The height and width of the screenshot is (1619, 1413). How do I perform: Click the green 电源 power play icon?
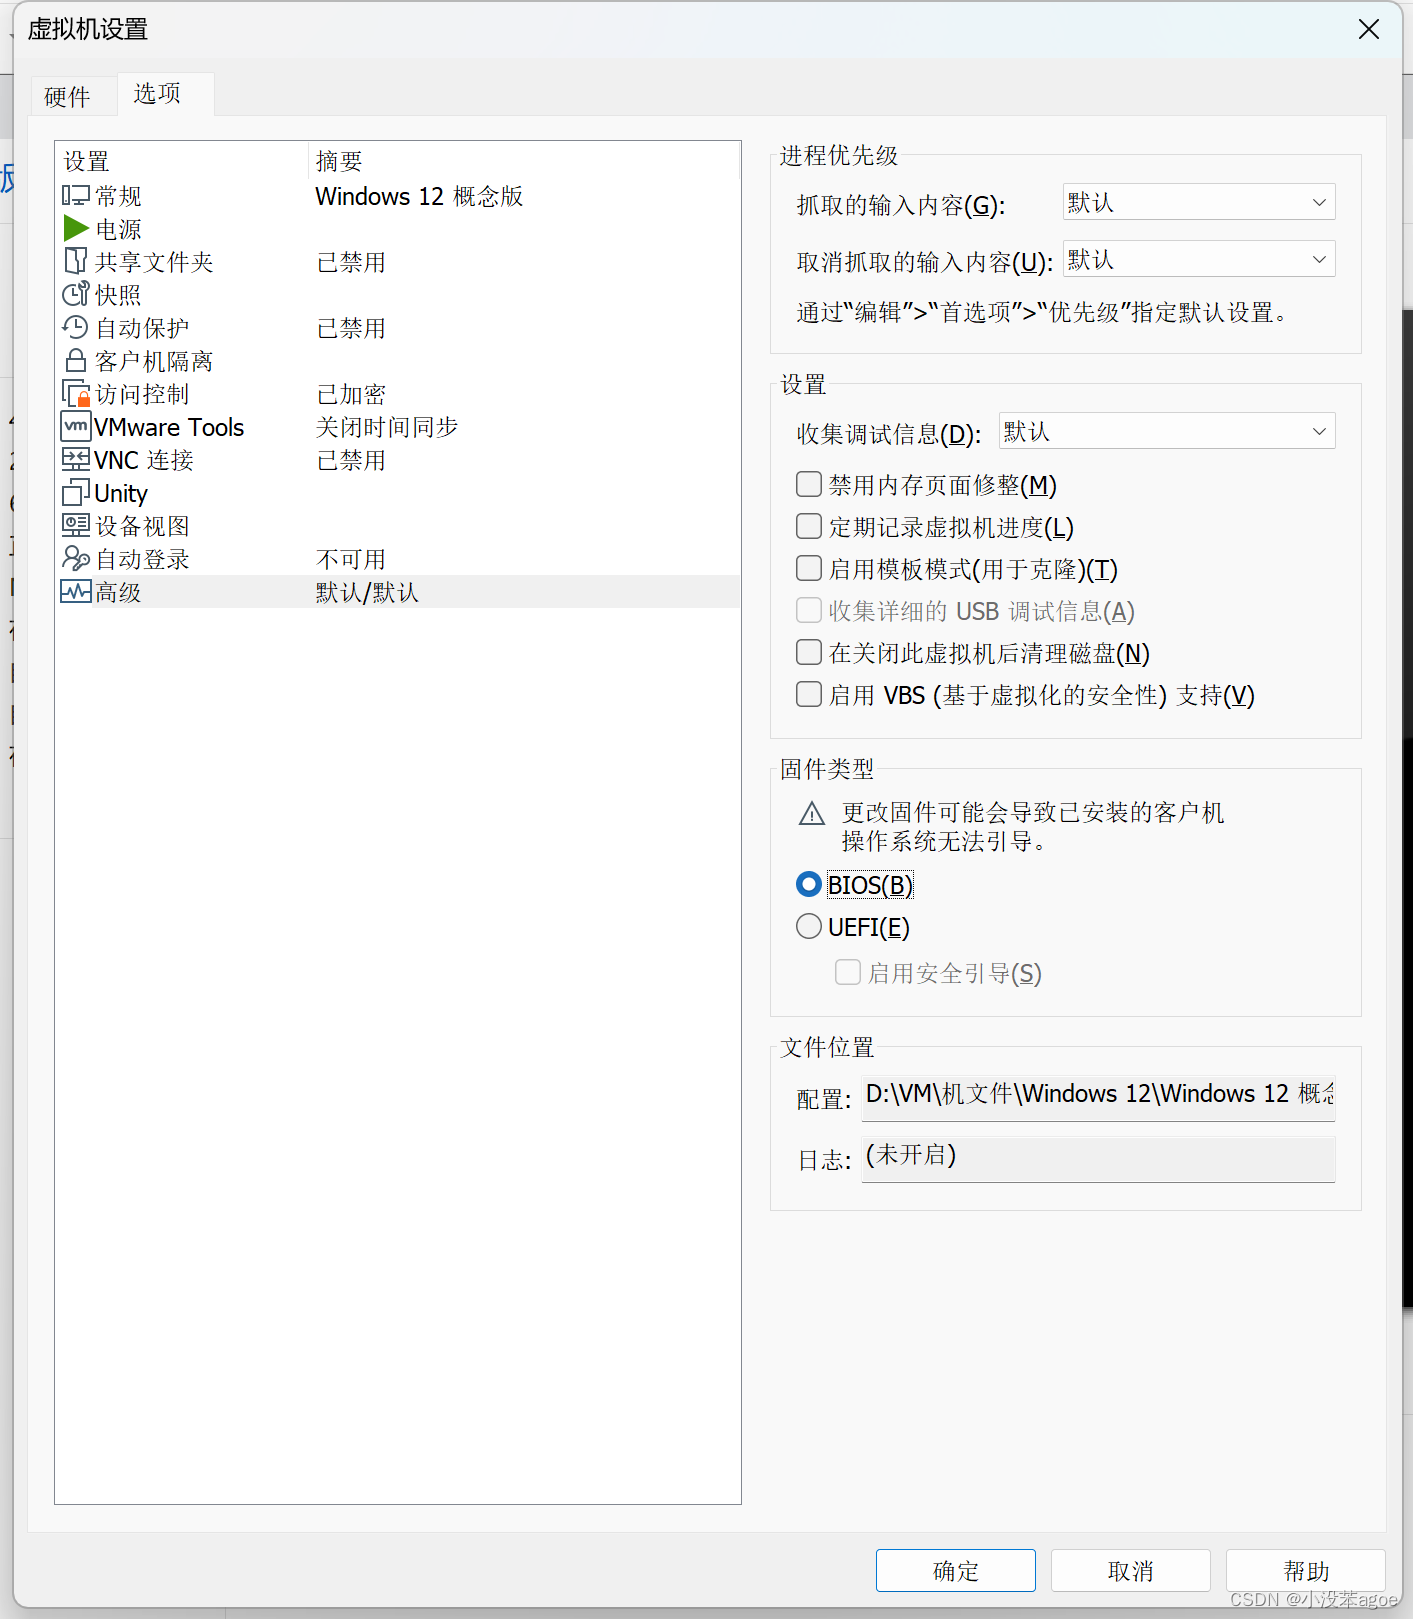tap(76, 229)
